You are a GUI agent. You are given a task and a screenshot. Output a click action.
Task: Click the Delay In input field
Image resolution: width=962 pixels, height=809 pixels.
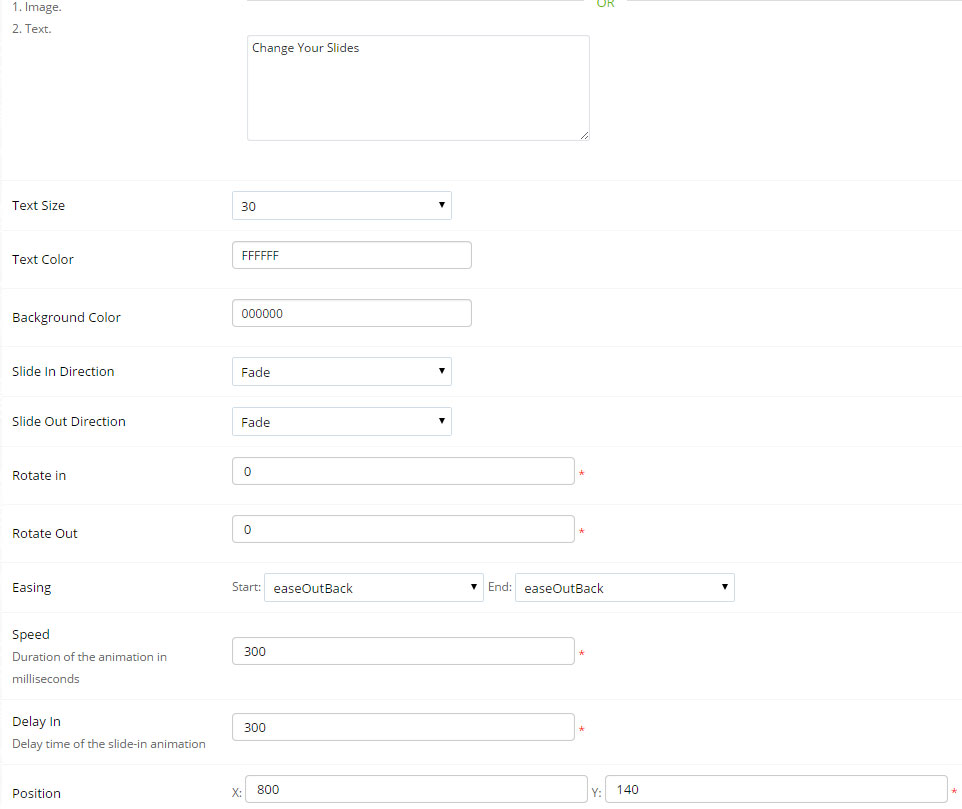(403, 728)
